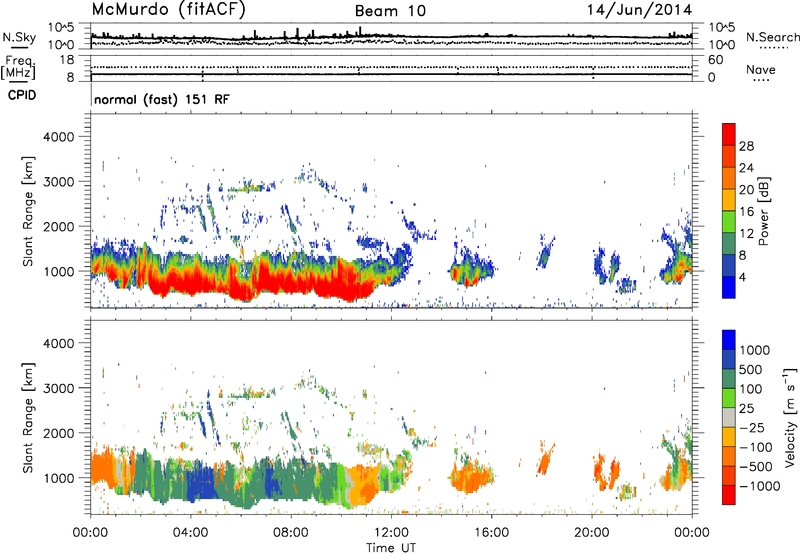The width and height of the screenshot is (800, 554).
Task: Select the Beam 10 heading
Action: click(x=390, y=11)
